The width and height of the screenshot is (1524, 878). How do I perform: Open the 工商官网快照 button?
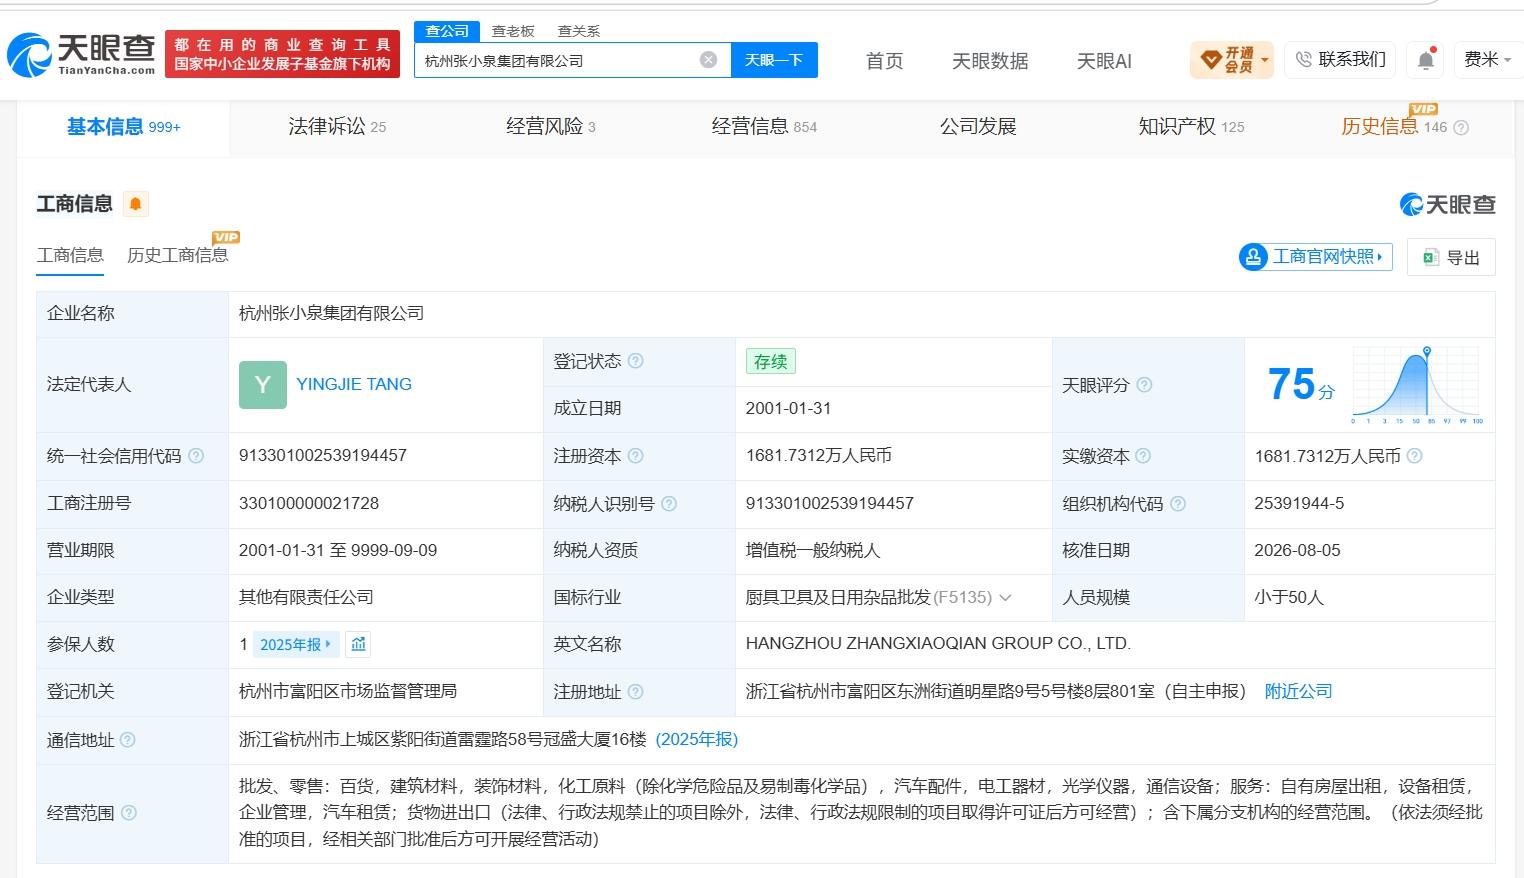click(x=1315, y=257)
